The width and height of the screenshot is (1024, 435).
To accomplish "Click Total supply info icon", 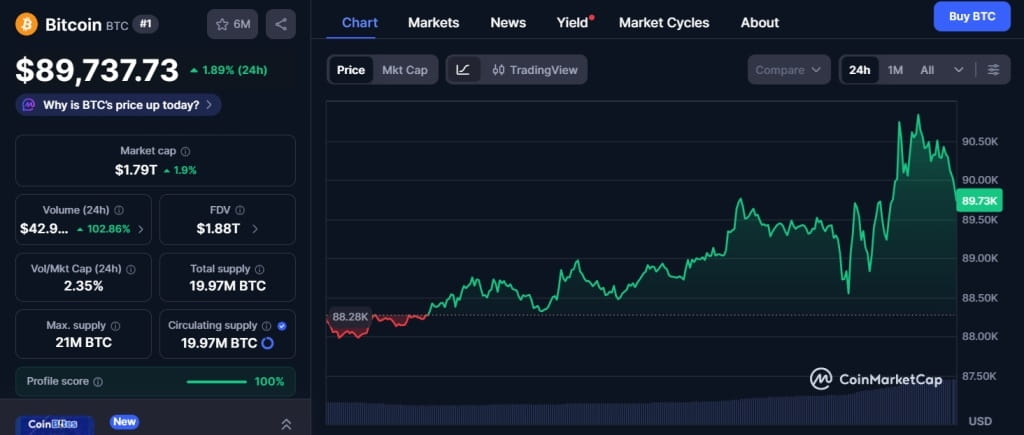I will tap(259, 269).
